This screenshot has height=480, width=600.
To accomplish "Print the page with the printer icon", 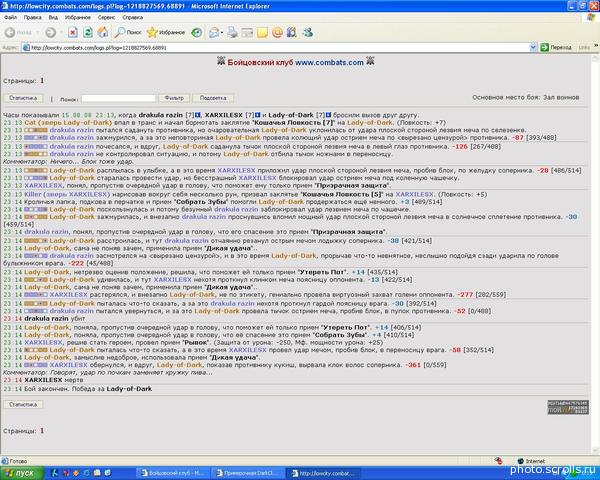I will point(232,33).
